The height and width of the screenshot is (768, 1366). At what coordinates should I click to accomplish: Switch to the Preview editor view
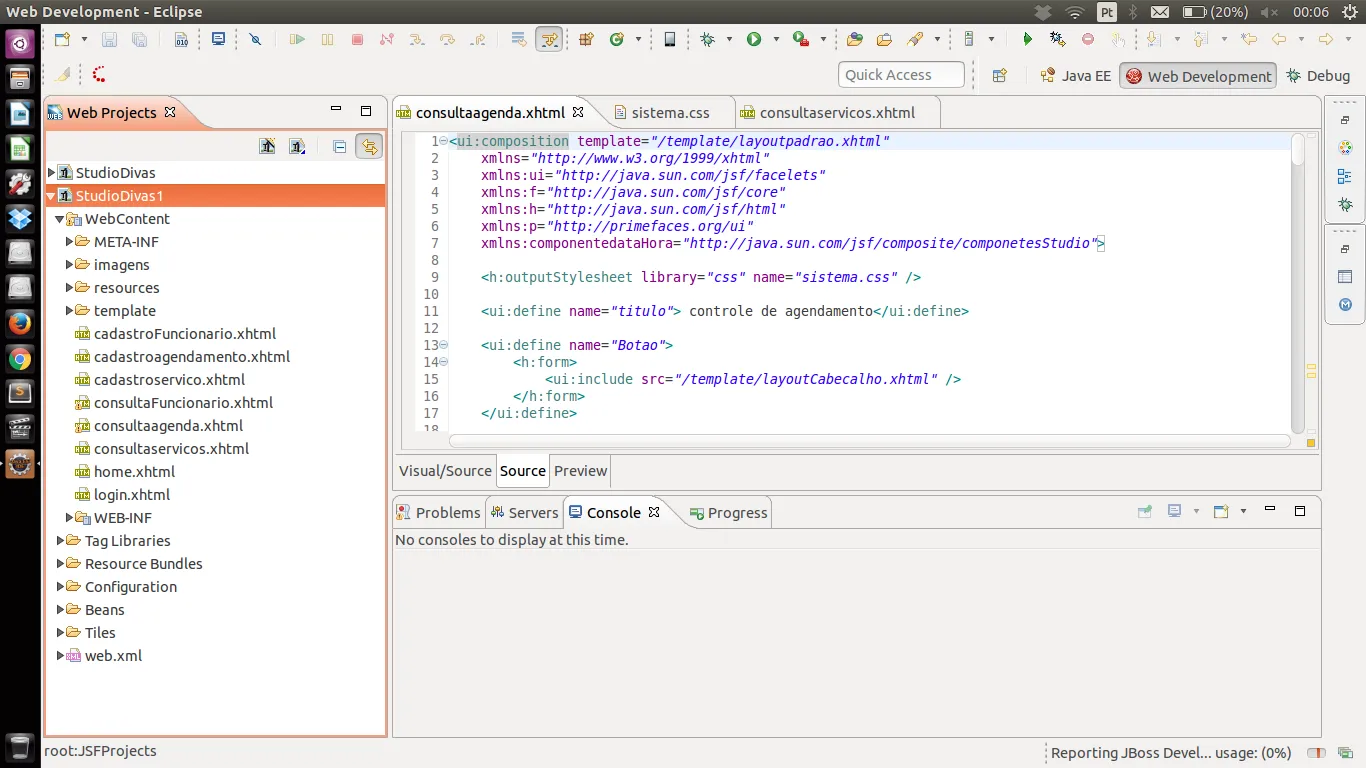[580, 471]
